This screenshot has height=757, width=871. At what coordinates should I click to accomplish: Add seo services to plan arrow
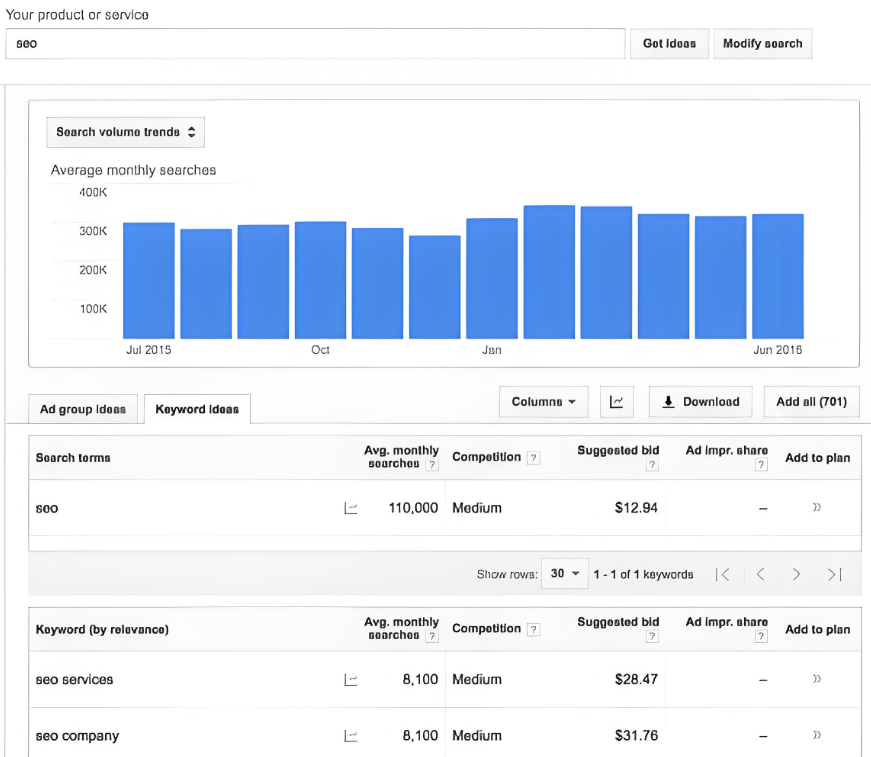click(817, 680)
